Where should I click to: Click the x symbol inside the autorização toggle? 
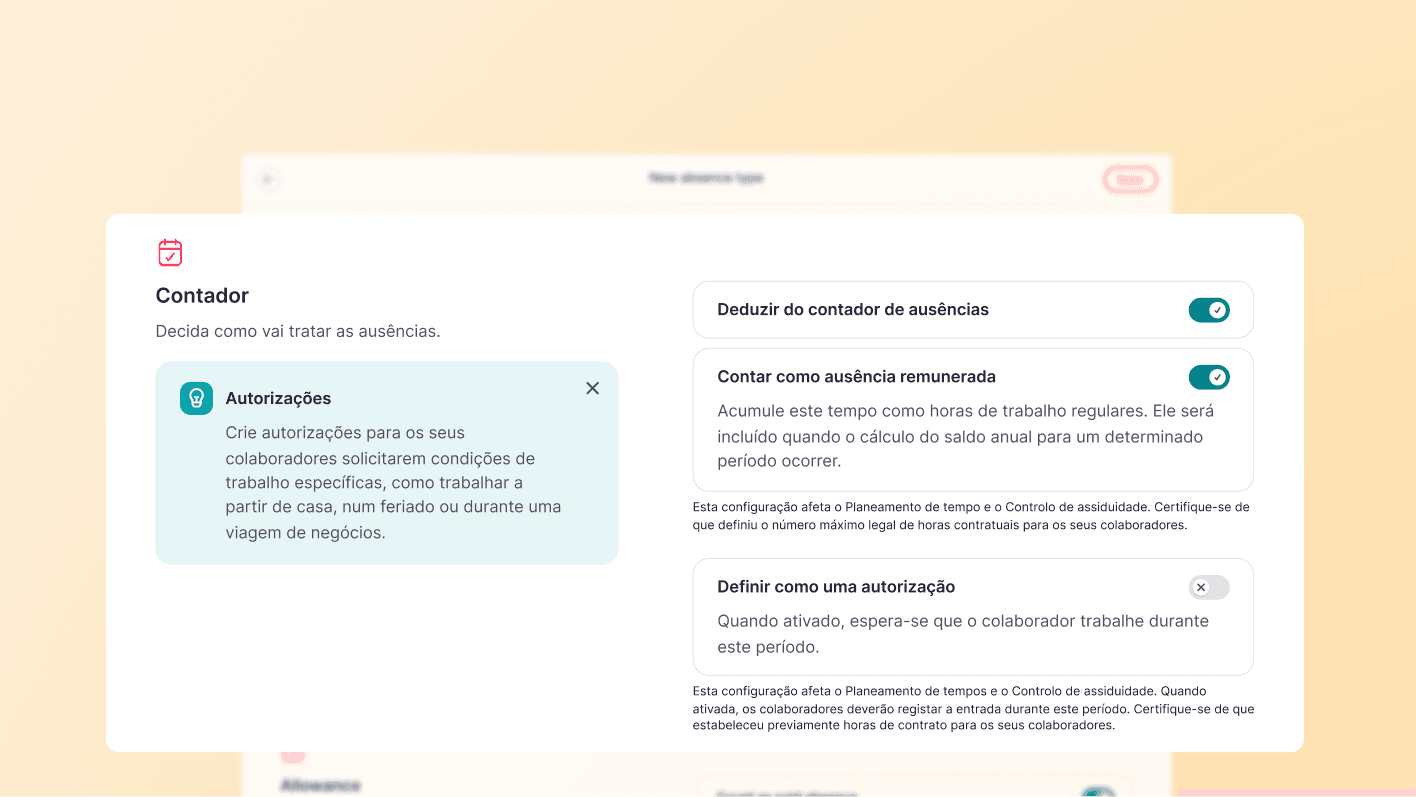[1202, 587]
